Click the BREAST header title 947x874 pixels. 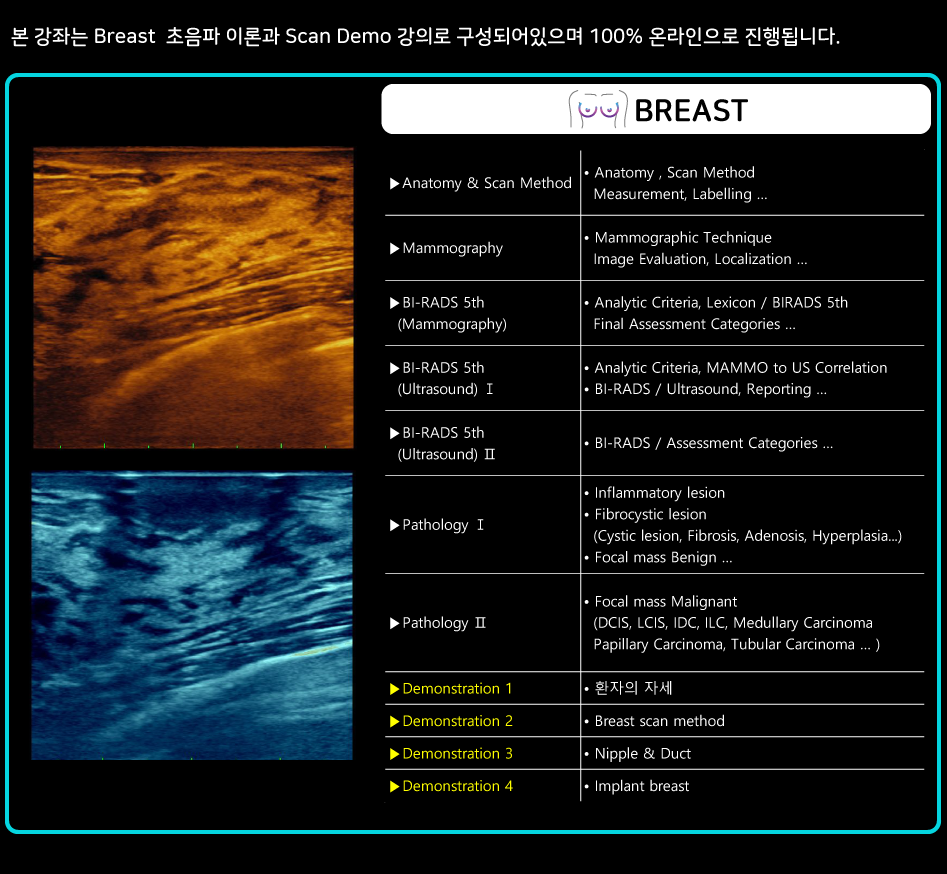tap(691, 111)
